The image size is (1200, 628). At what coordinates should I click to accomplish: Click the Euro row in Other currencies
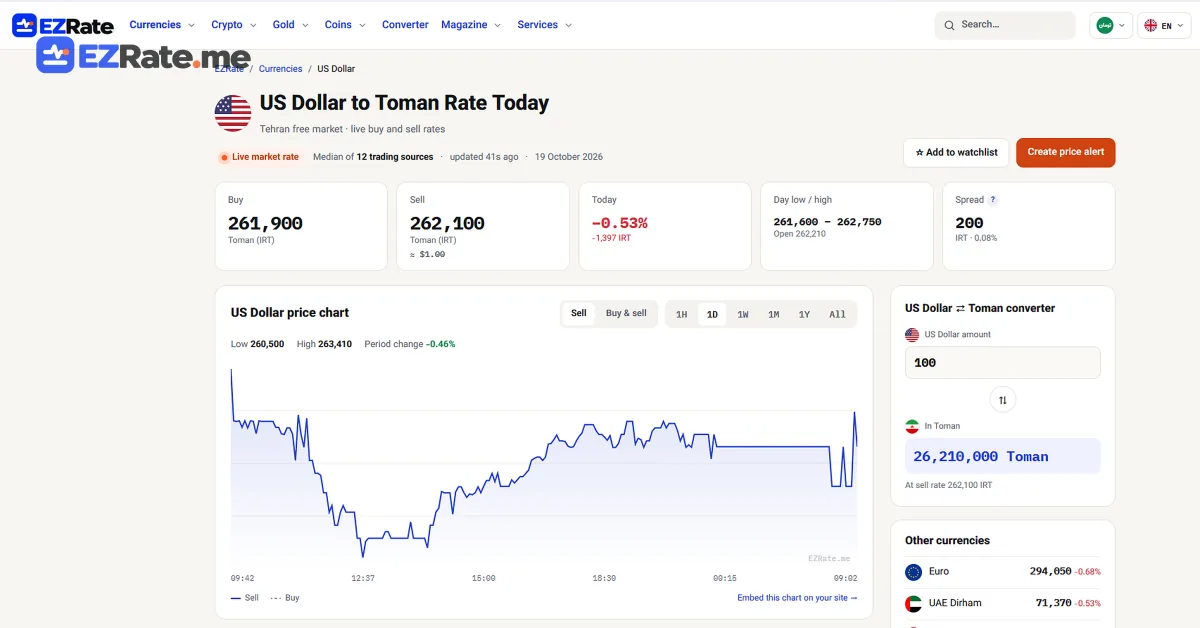click(x=1002, y=572)
